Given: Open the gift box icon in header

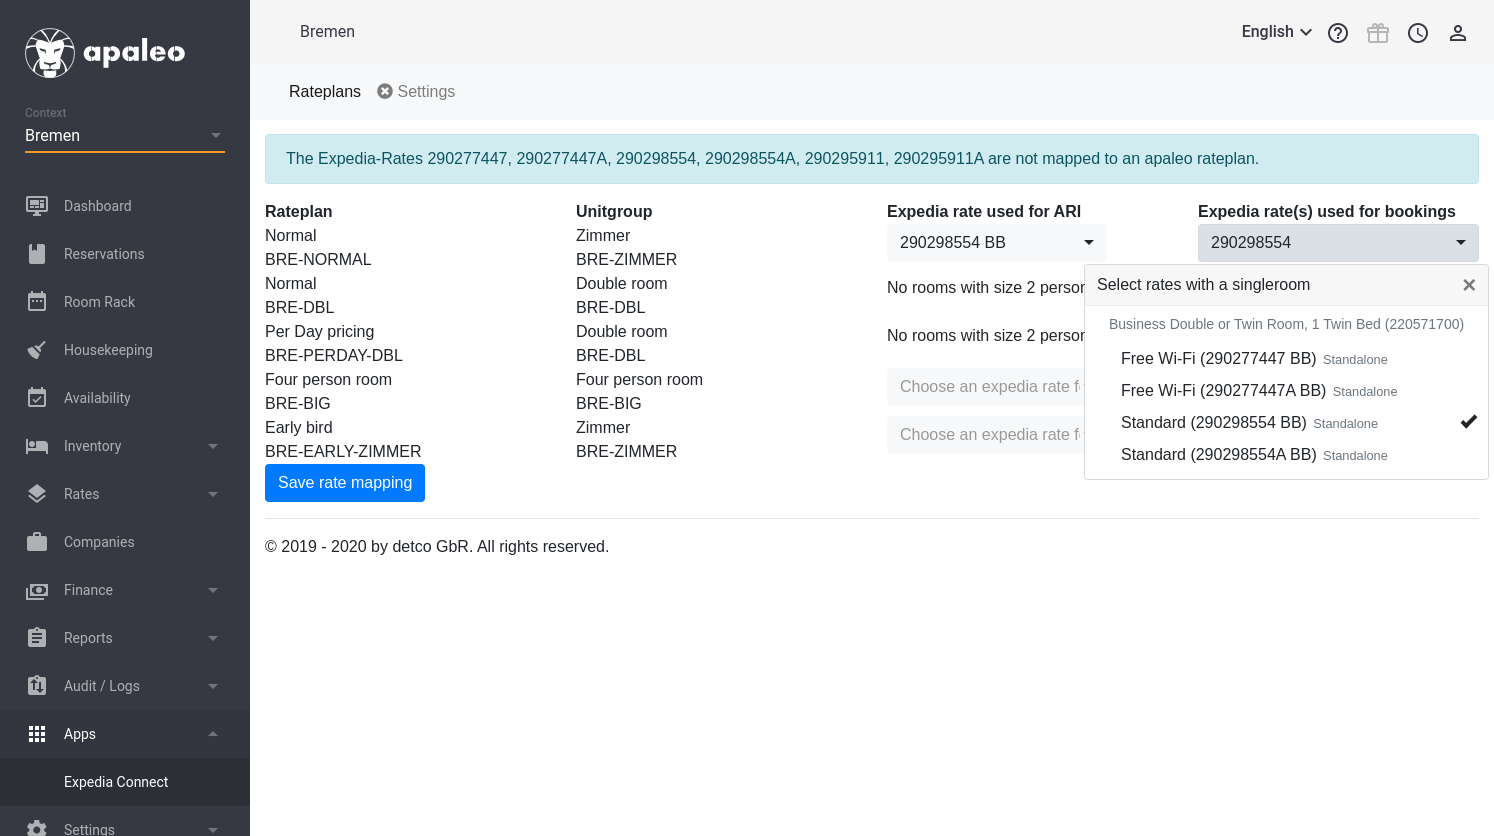Looking at the screenshot, I should point(1378,33).
